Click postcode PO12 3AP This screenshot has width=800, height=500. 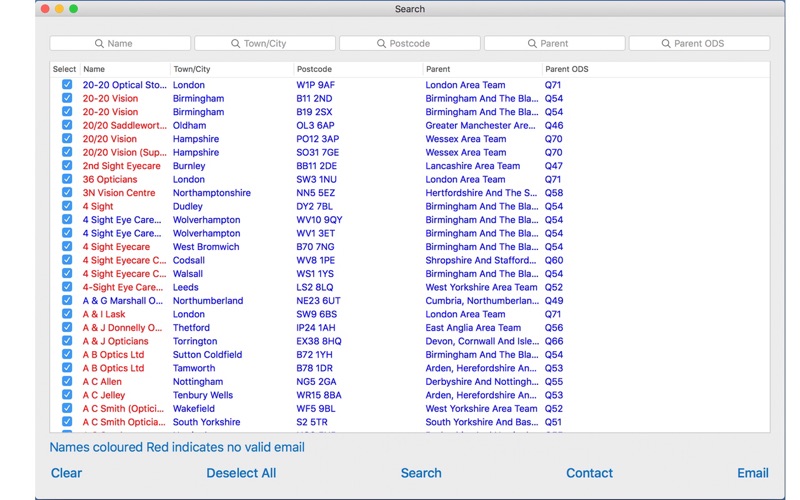tap(318, 139)
